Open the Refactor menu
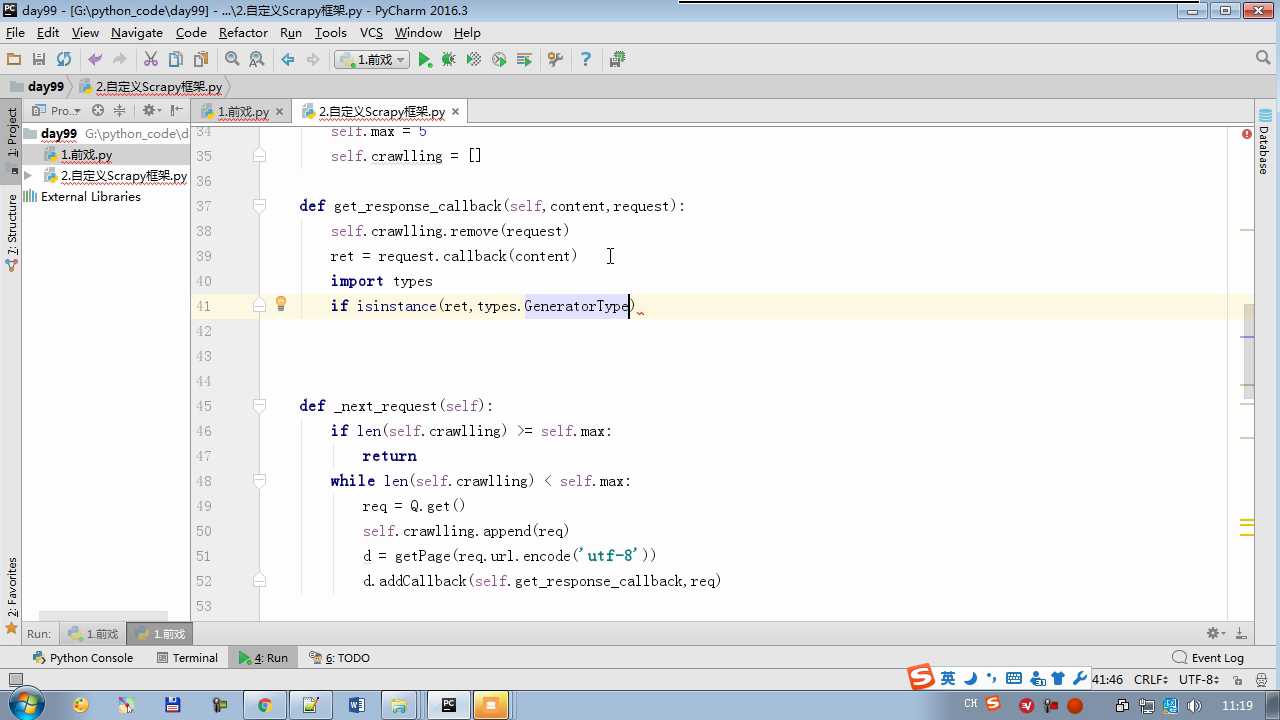This screenshot has height=720, width=1280. tap(243, 33)
